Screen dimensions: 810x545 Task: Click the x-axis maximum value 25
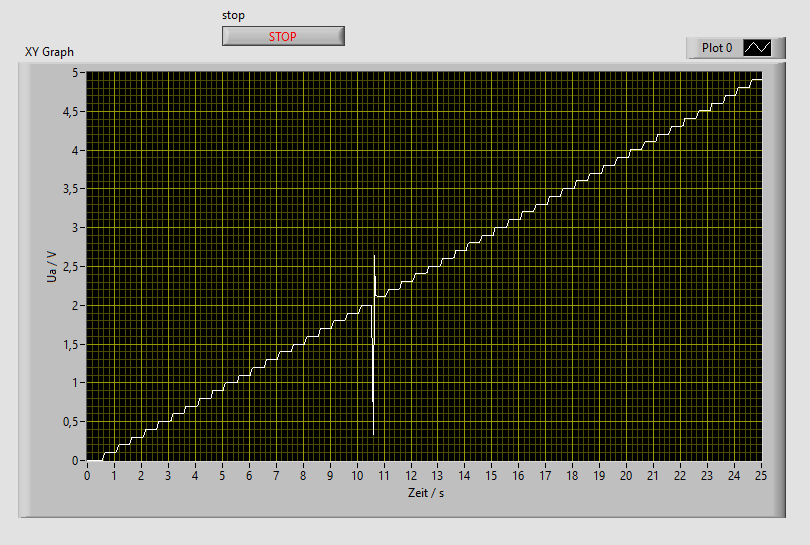click(x=761, y=476)
